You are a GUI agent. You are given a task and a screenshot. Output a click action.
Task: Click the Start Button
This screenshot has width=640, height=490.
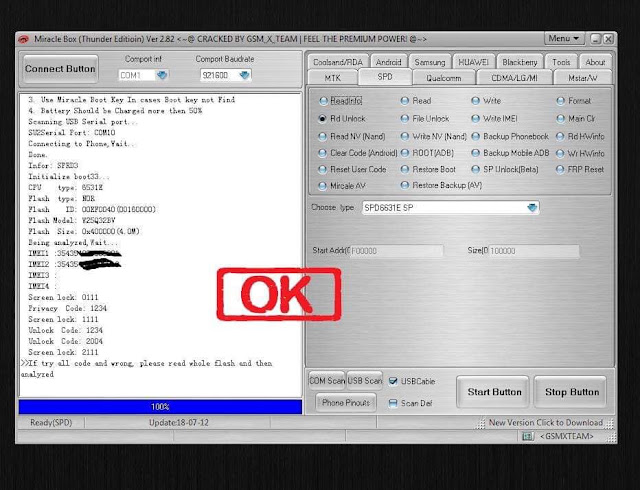(x=494, y=392)
